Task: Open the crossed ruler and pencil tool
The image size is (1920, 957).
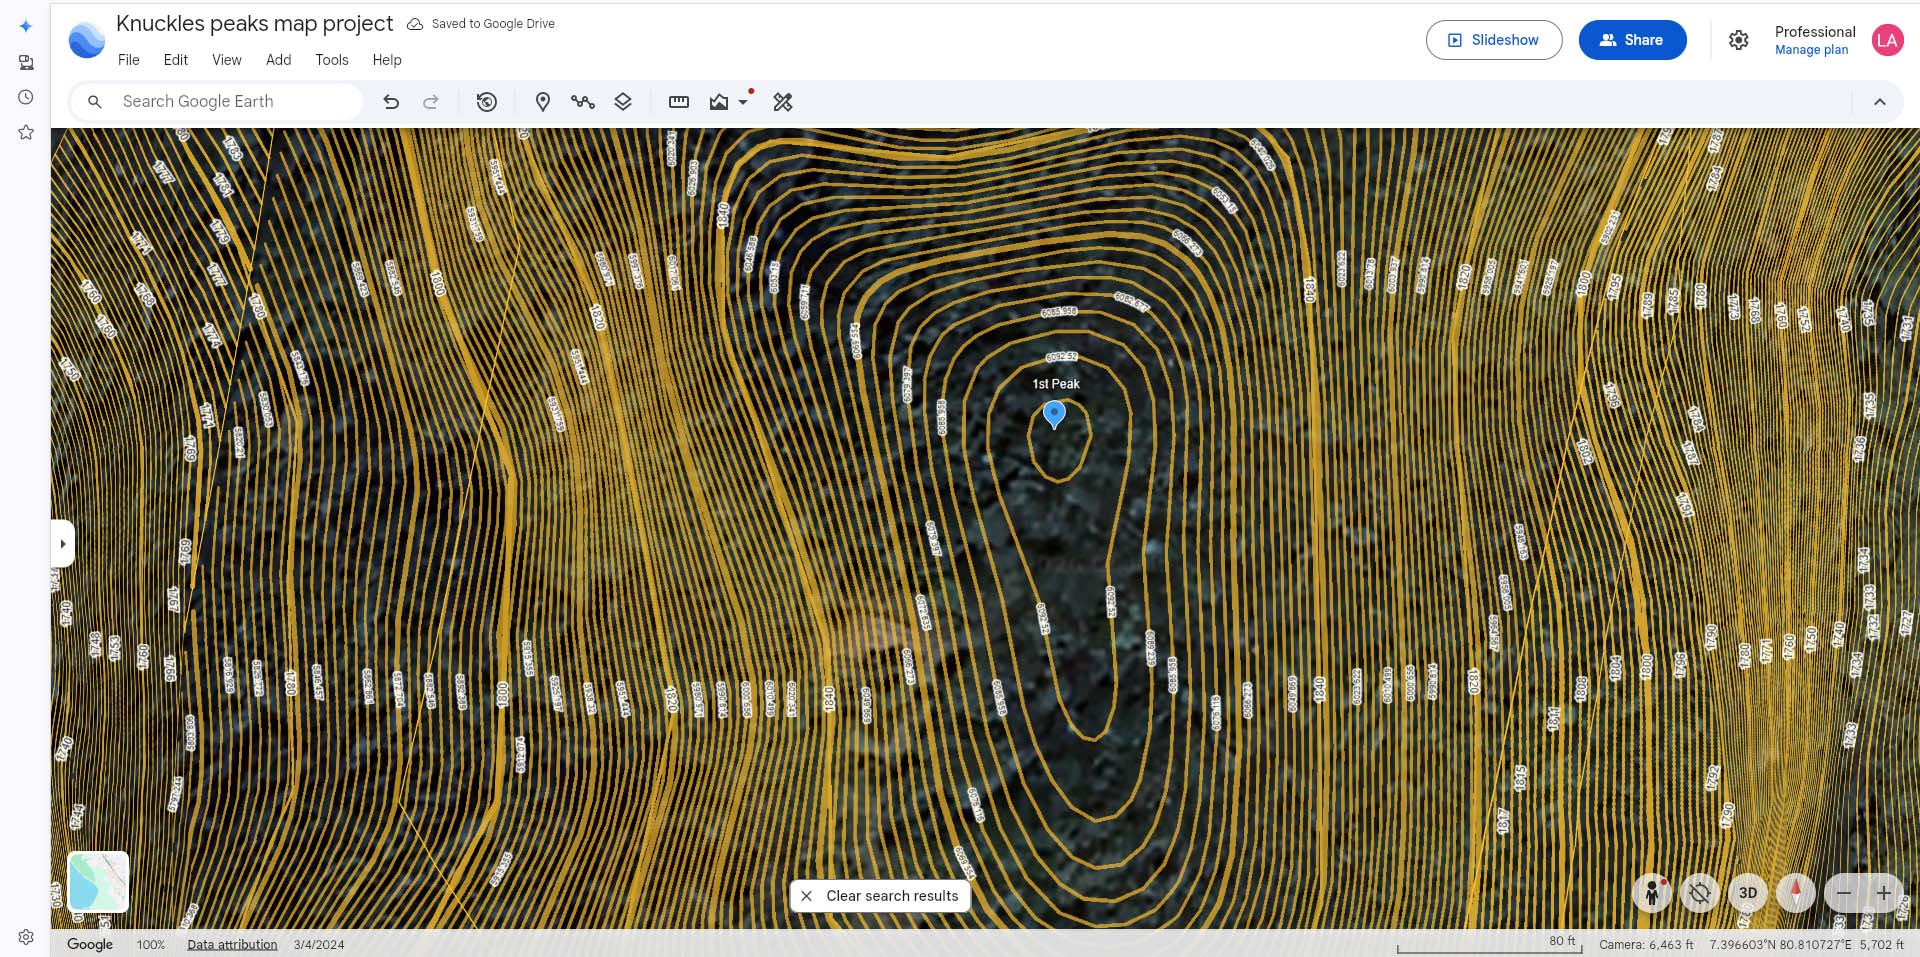Action: pos(783,102)
